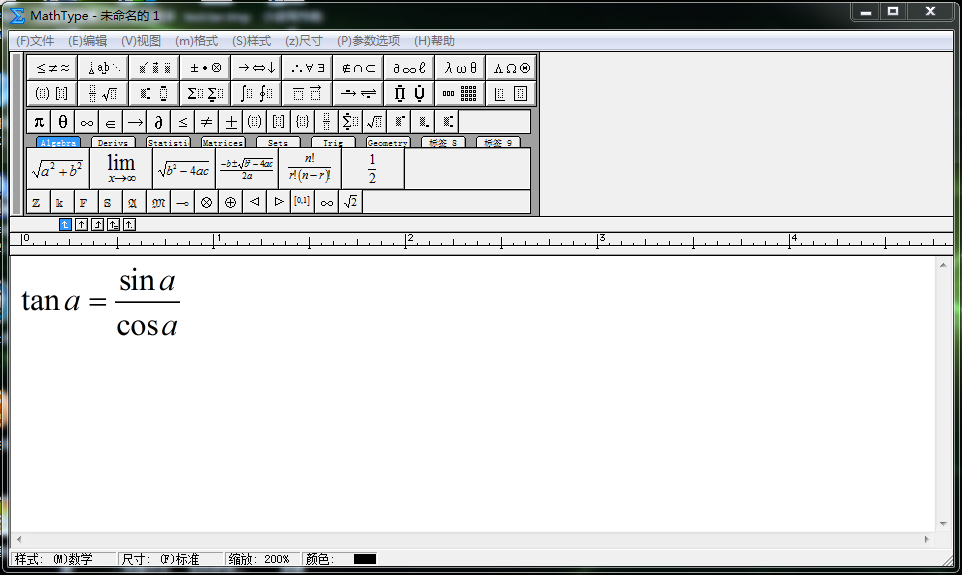Open the integral templates palette
The height and width of the screenshot is (575, 962).
click(256, 94)
